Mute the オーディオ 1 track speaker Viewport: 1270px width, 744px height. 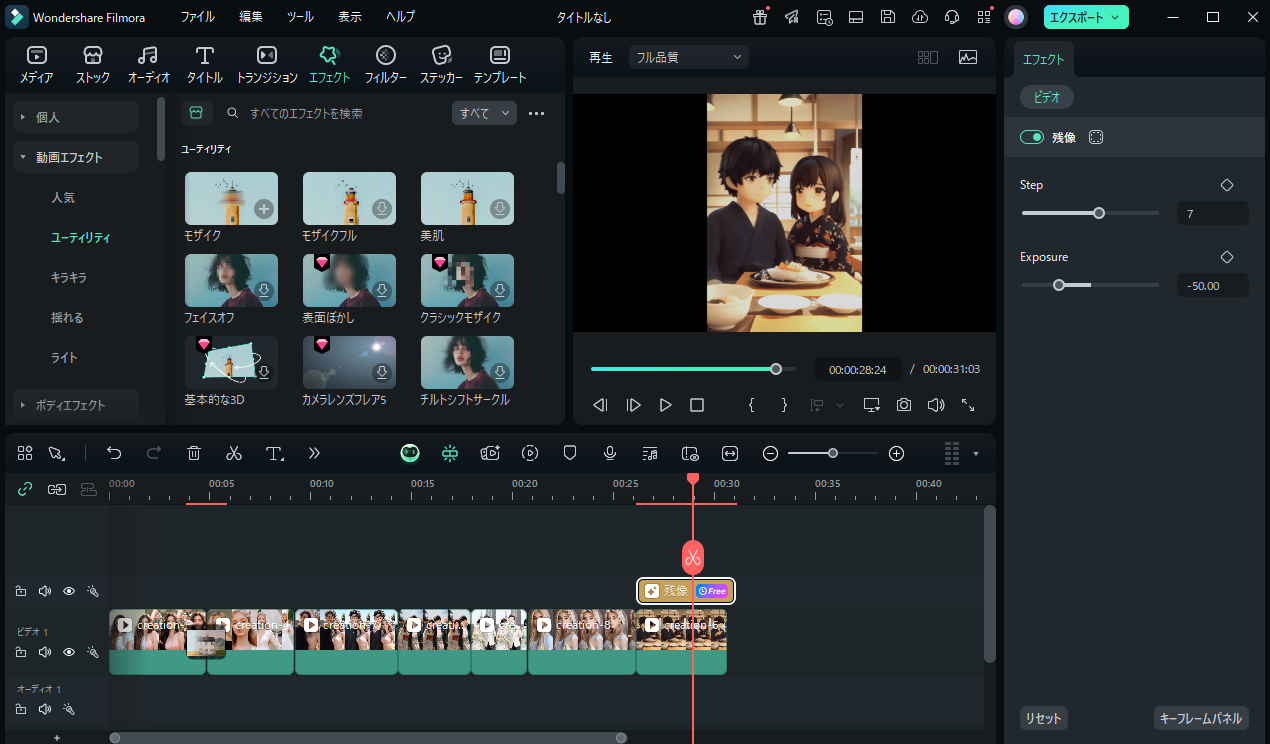(x=45, y=709)
